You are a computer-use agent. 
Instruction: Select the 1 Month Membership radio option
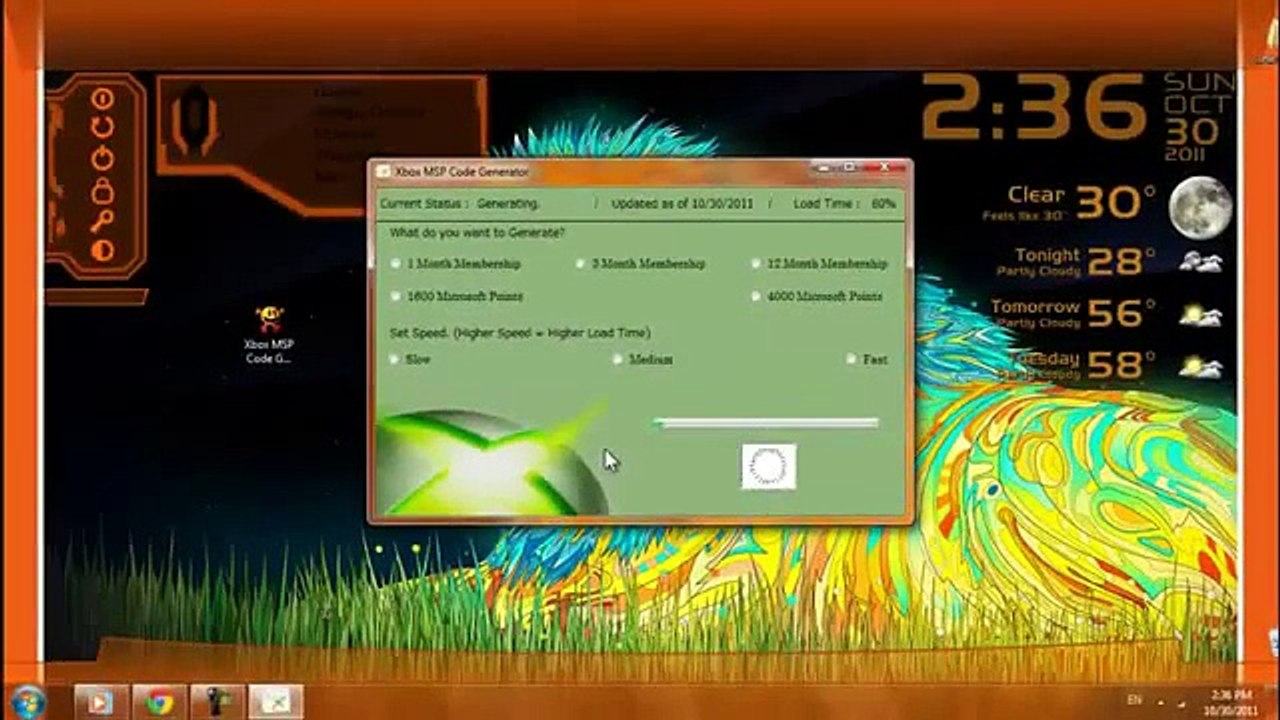click(x=457, y=264)
